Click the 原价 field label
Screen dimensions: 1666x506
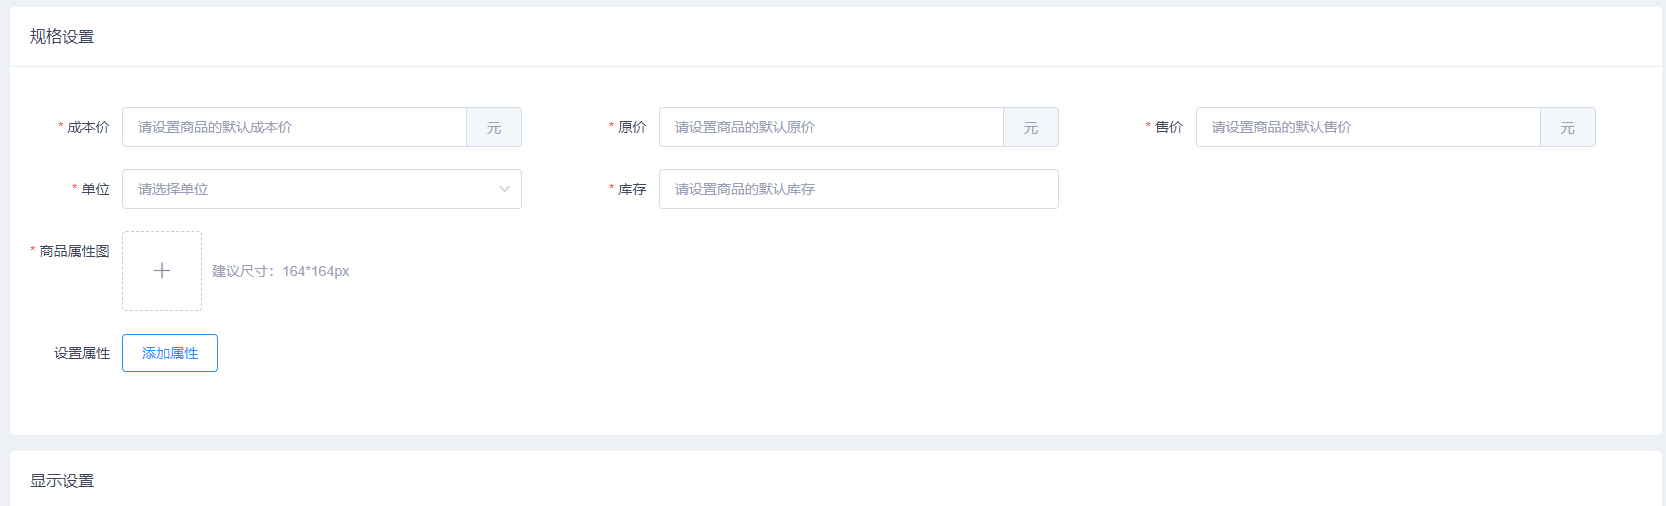[632, 128]
